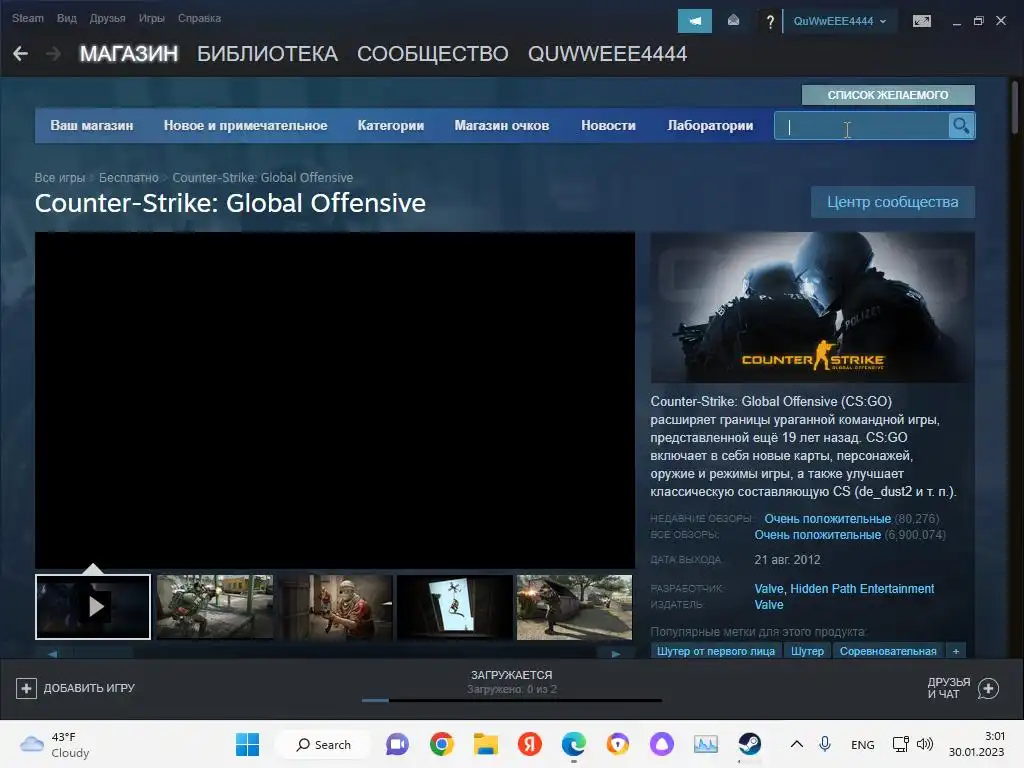Add more tags with the plus button
Image resolution: width=1024 pixels, height=768 pixels.
[955, 651]
